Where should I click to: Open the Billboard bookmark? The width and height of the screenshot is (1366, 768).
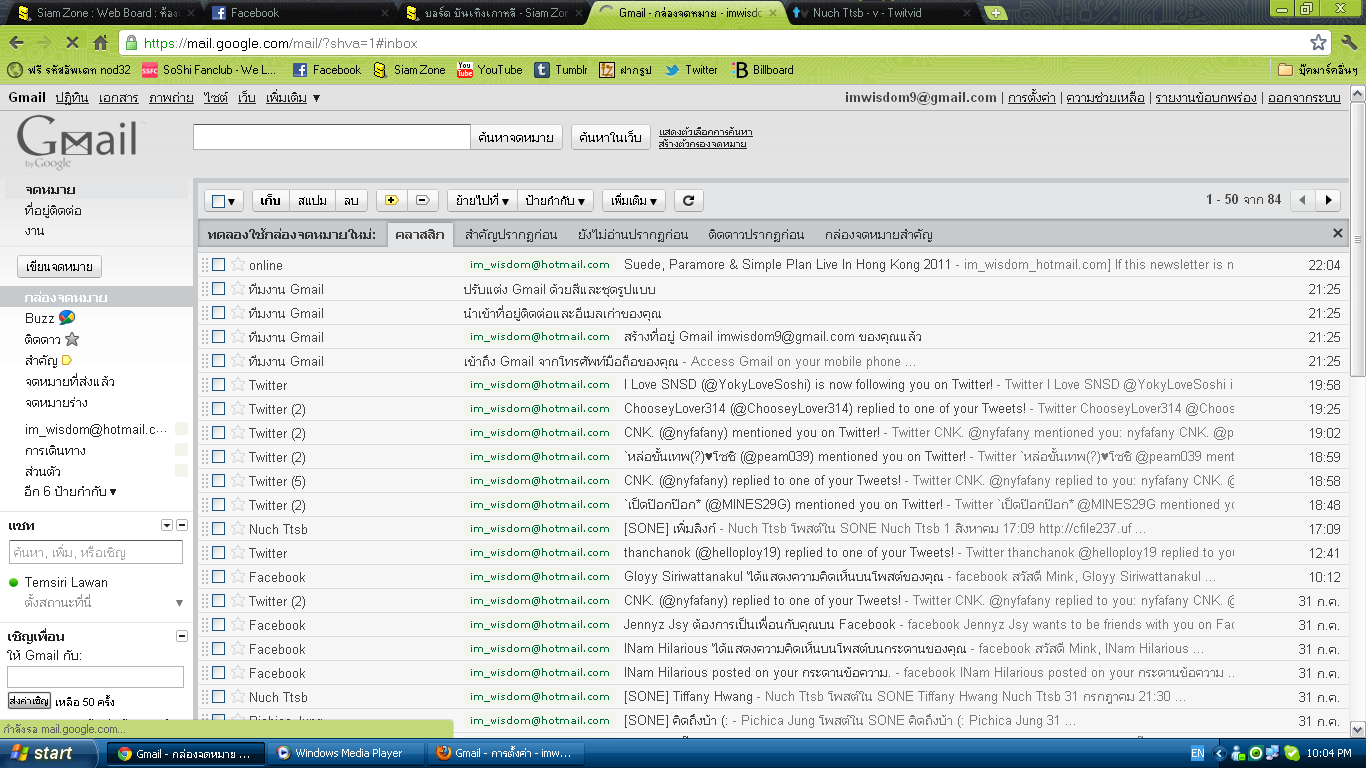click(763, 70)
